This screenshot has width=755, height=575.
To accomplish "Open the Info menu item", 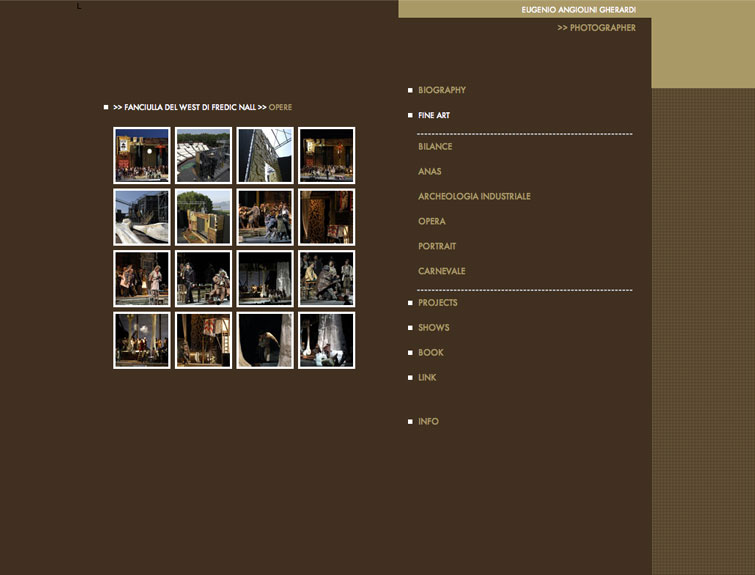I will (428, 421).
